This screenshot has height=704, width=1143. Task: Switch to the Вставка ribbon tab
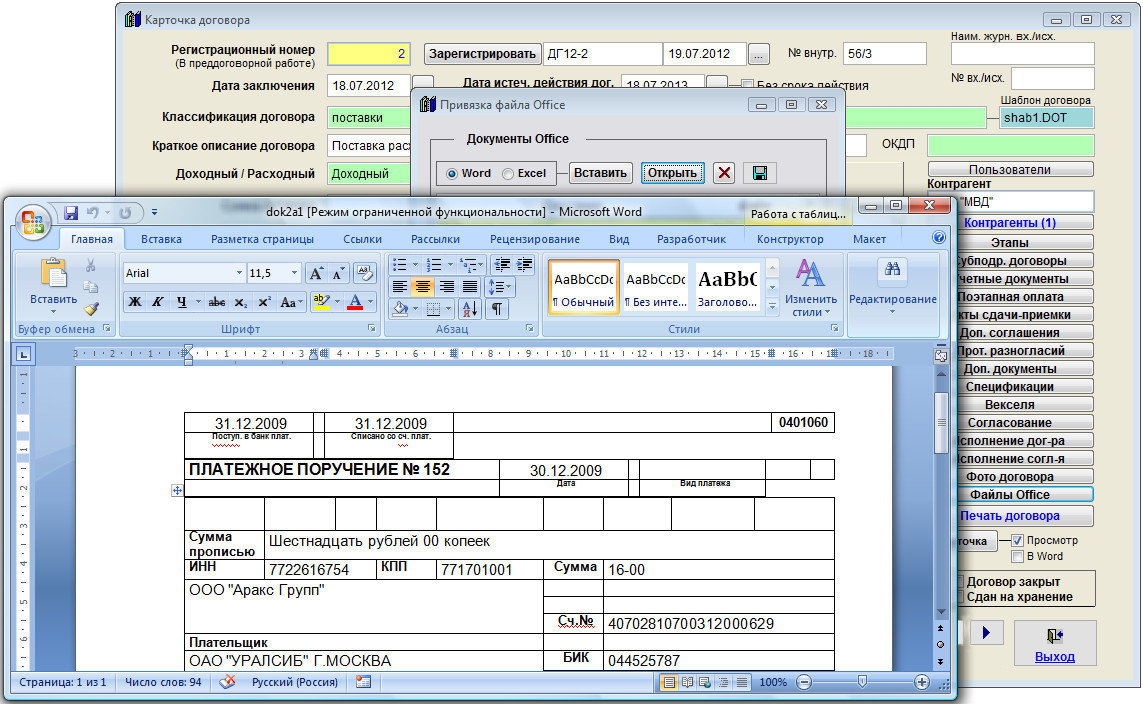pyautogui.click(x=161, y=239)
